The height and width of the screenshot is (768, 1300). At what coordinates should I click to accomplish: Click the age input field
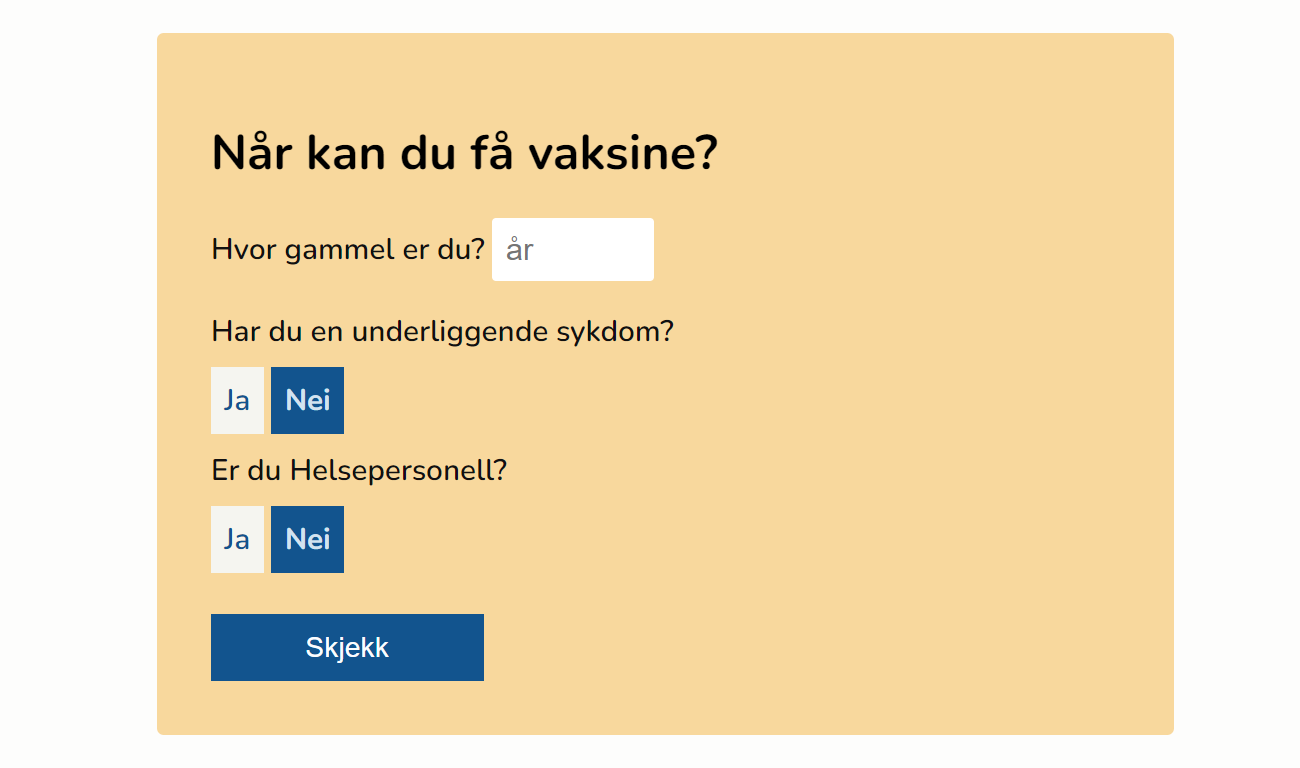pos(572,250)
